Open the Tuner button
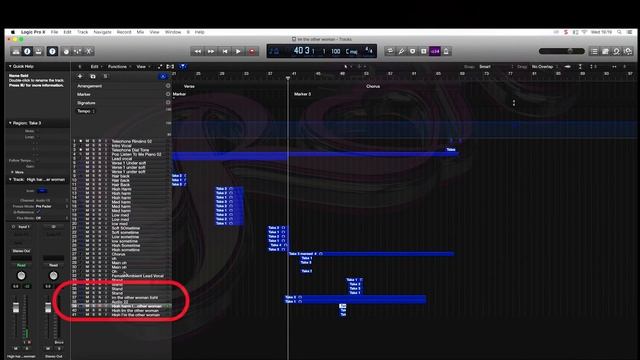The width and height of the screenshot is (640, 360). (401, 51)
